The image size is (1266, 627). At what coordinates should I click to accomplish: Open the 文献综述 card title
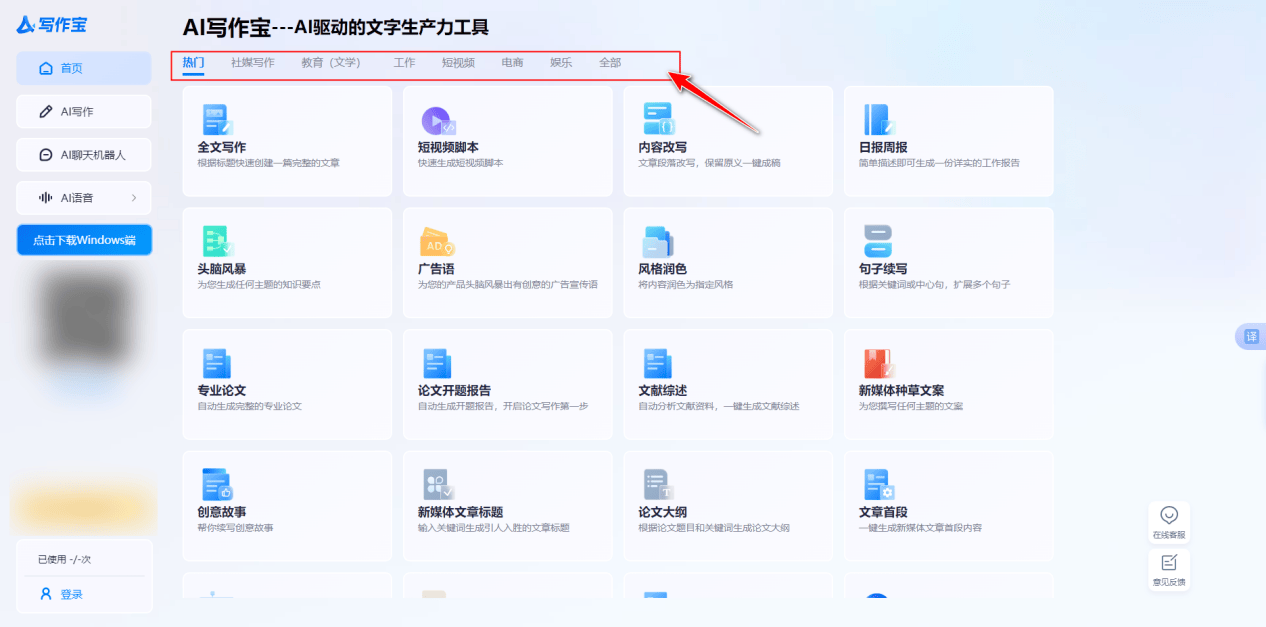[x=662, y=390]
